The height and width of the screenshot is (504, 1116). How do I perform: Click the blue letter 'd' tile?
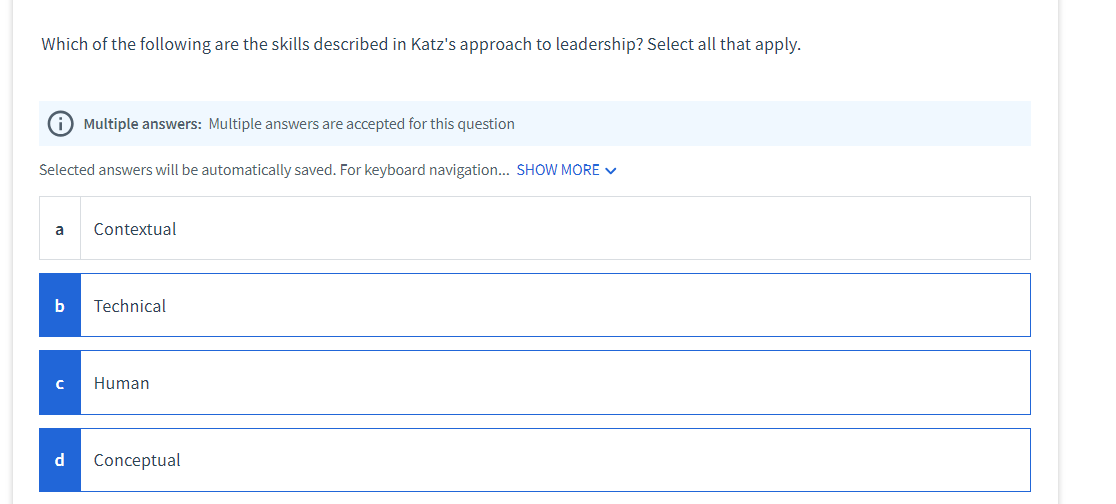point(60,460)
